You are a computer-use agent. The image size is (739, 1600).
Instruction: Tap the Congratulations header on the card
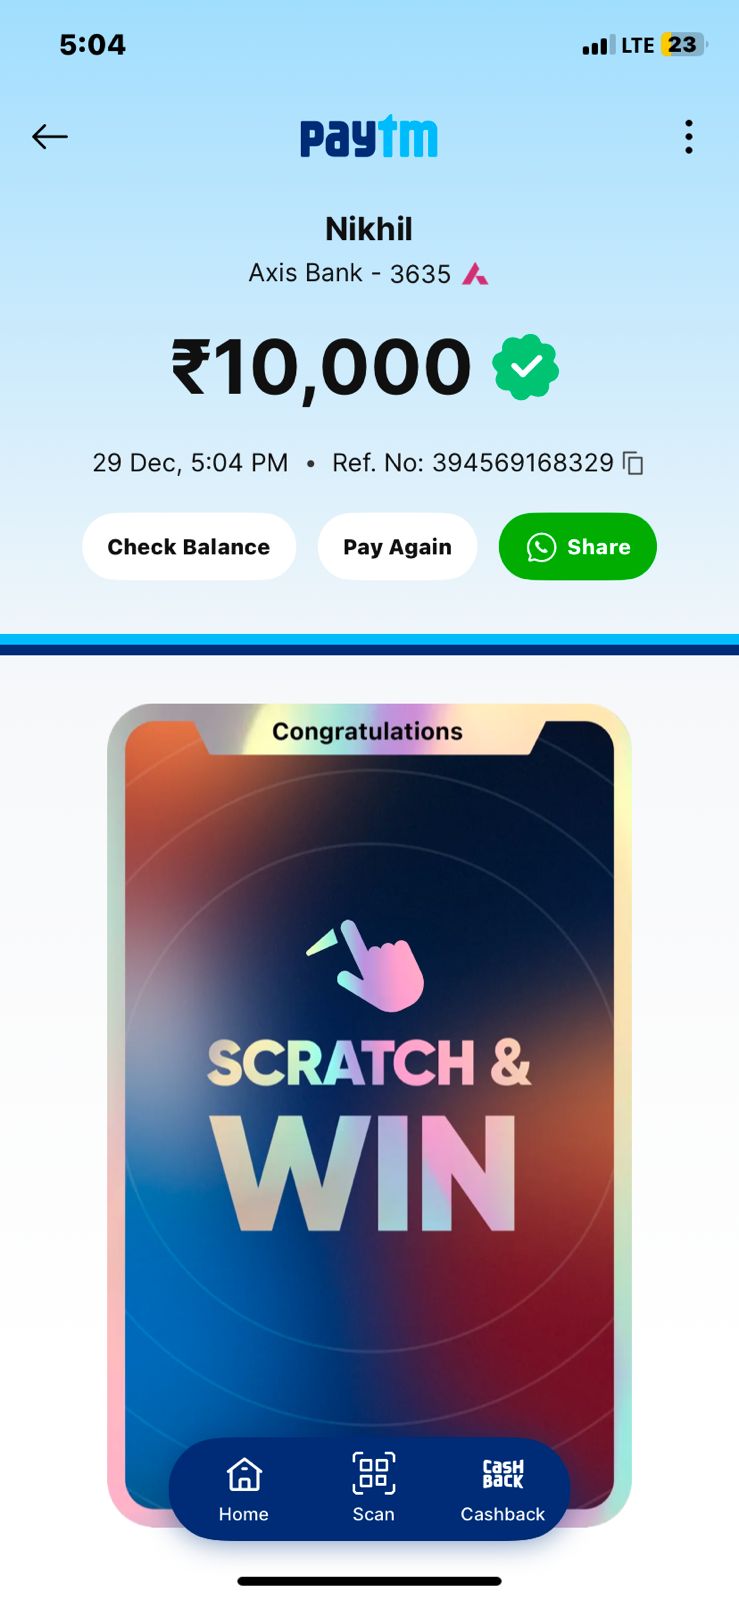(x=367, y=732)
